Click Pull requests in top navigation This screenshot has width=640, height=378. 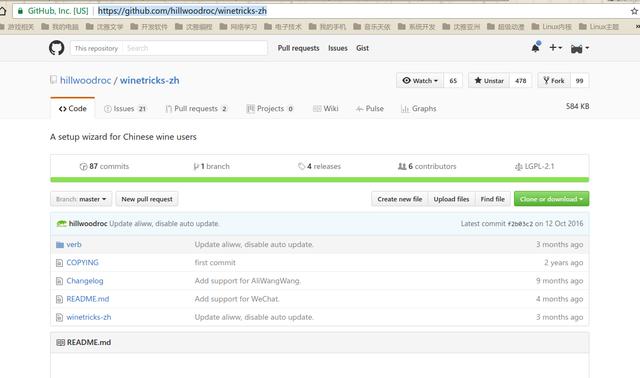[298, 48]
